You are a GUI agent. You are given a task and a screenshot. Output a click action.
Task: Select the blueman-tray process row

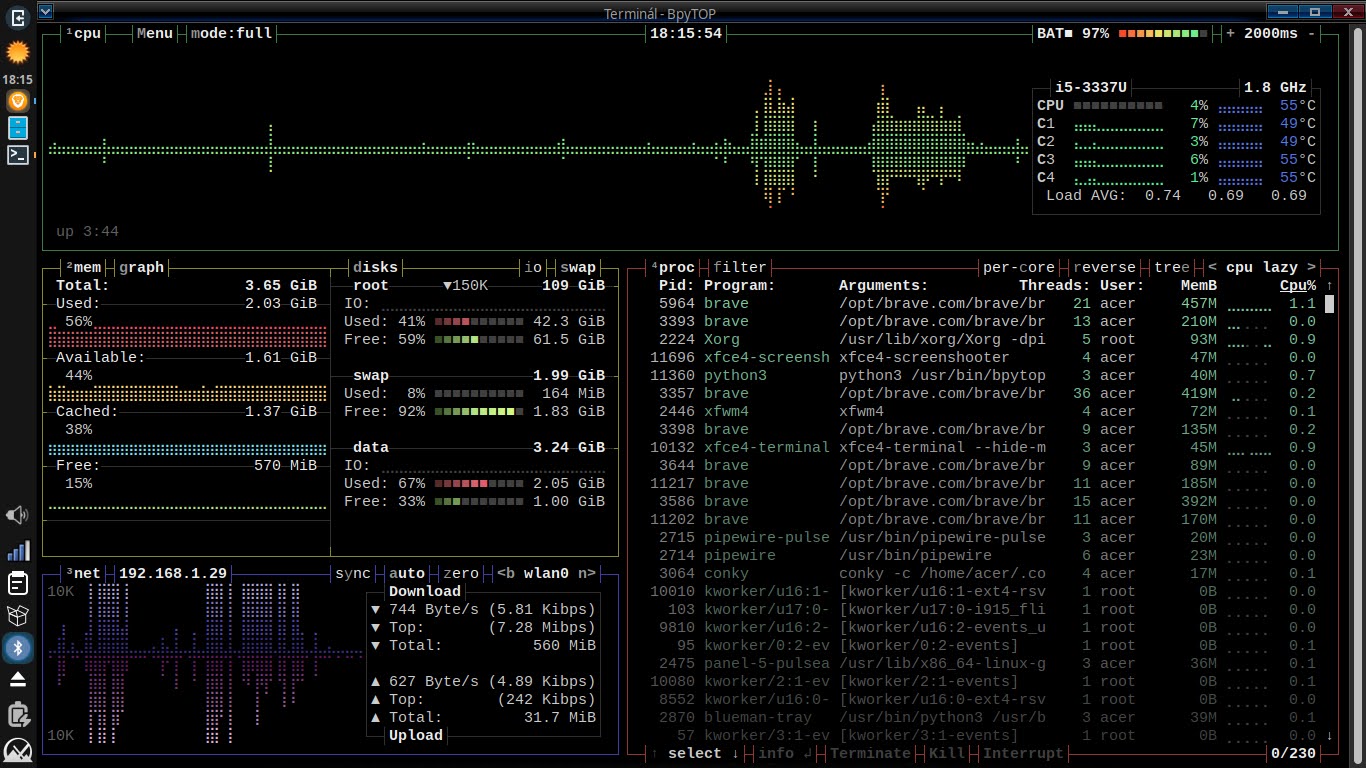983,717
